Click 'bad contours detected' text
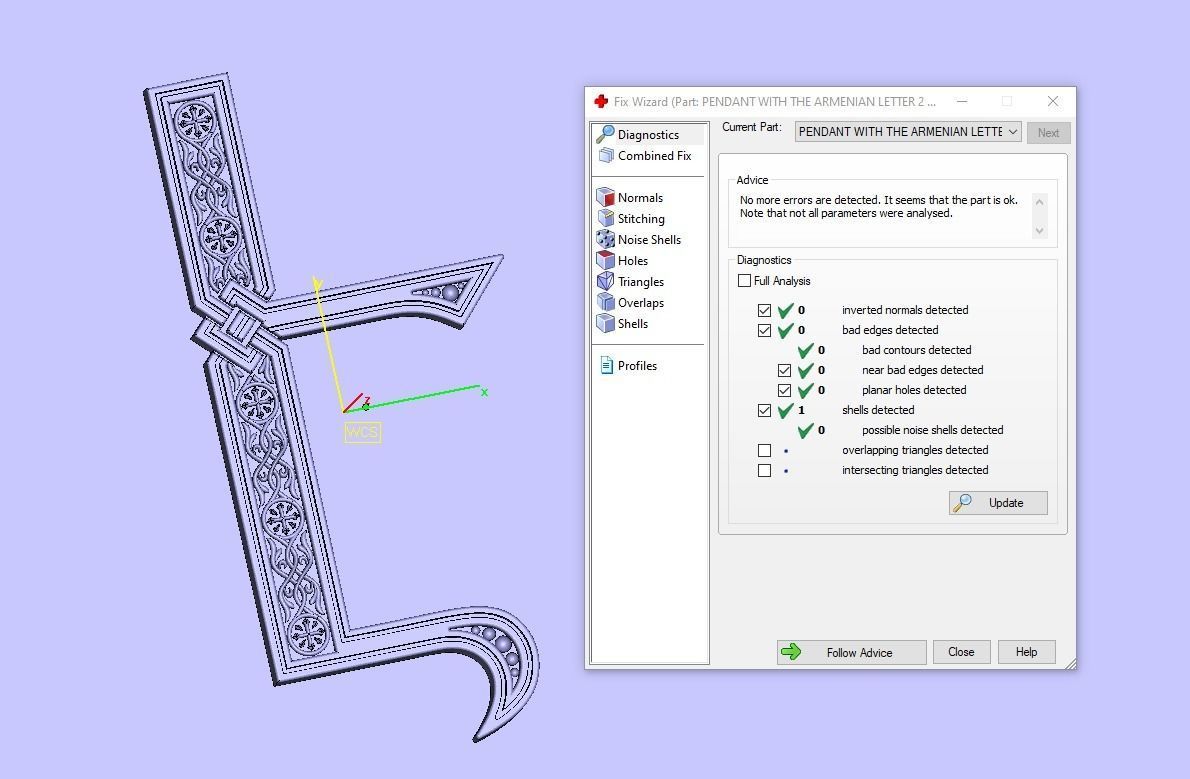 (x=916, y=350)
